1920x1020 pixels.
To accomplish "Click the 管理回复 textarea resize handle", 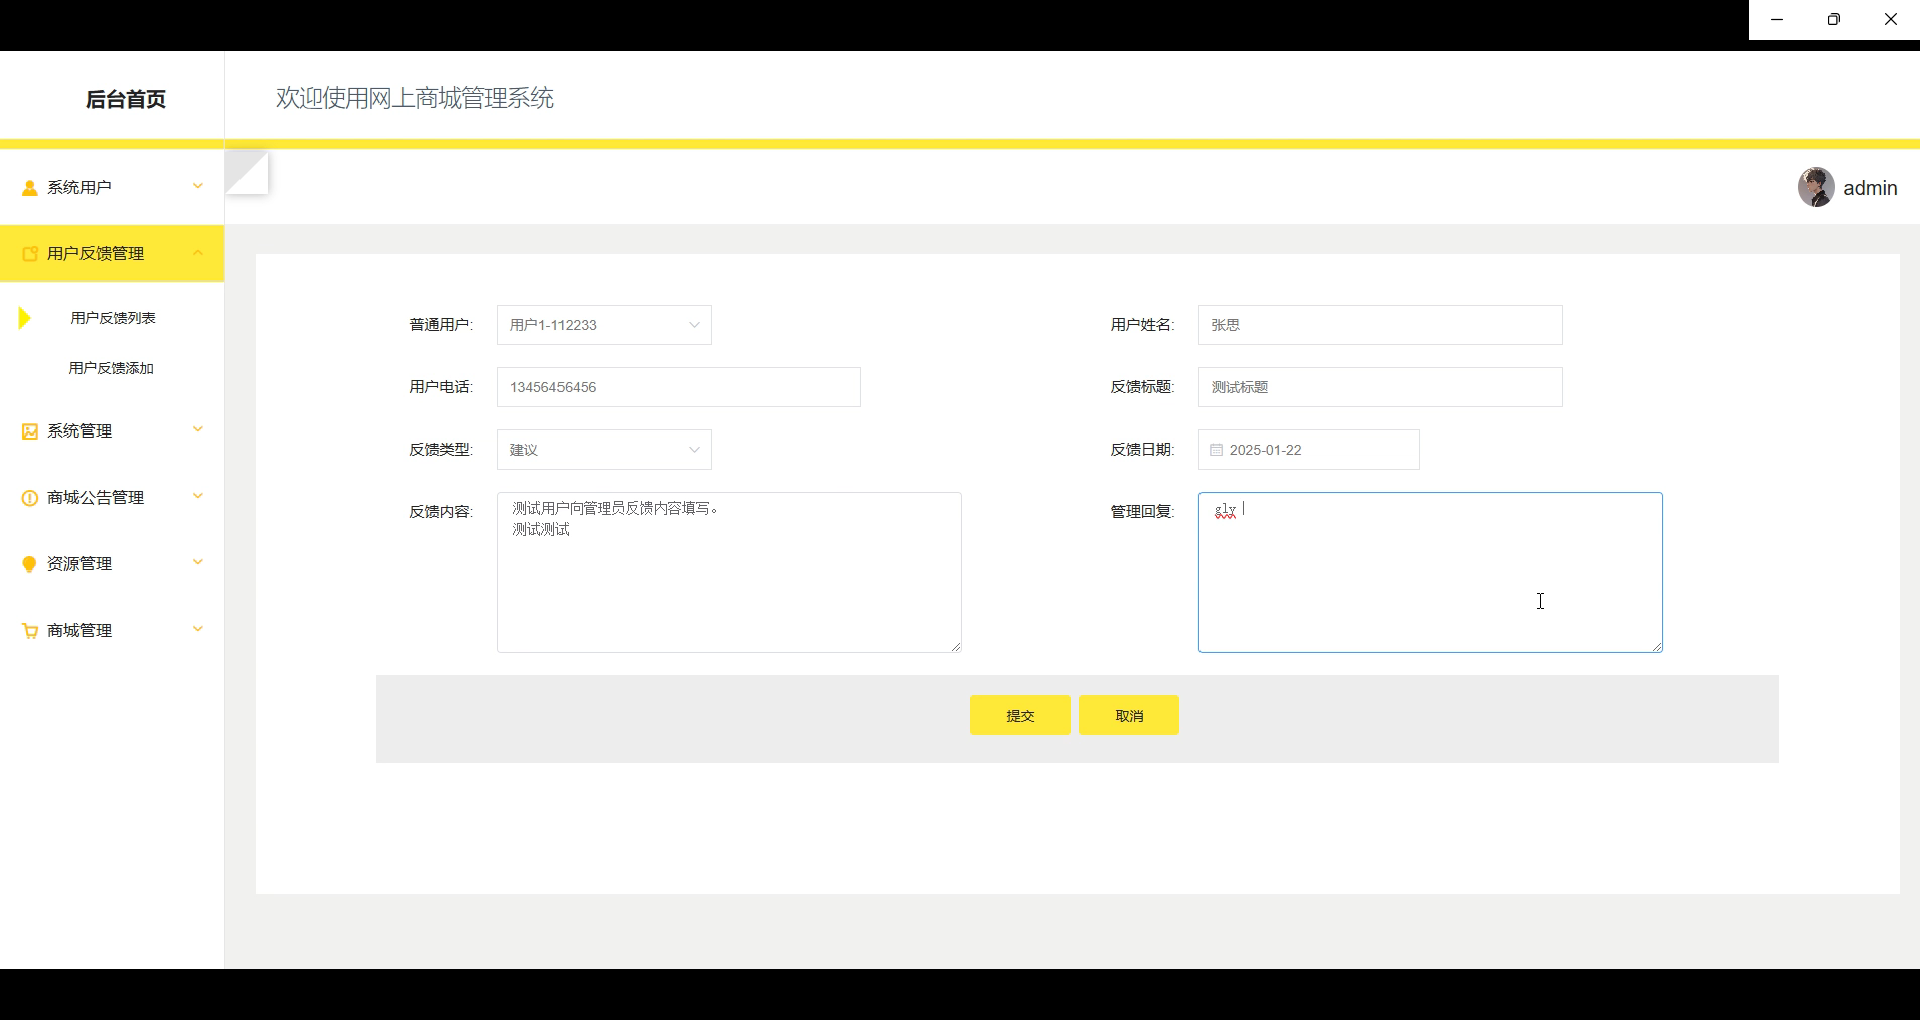I will click(x=1657, y=647).
